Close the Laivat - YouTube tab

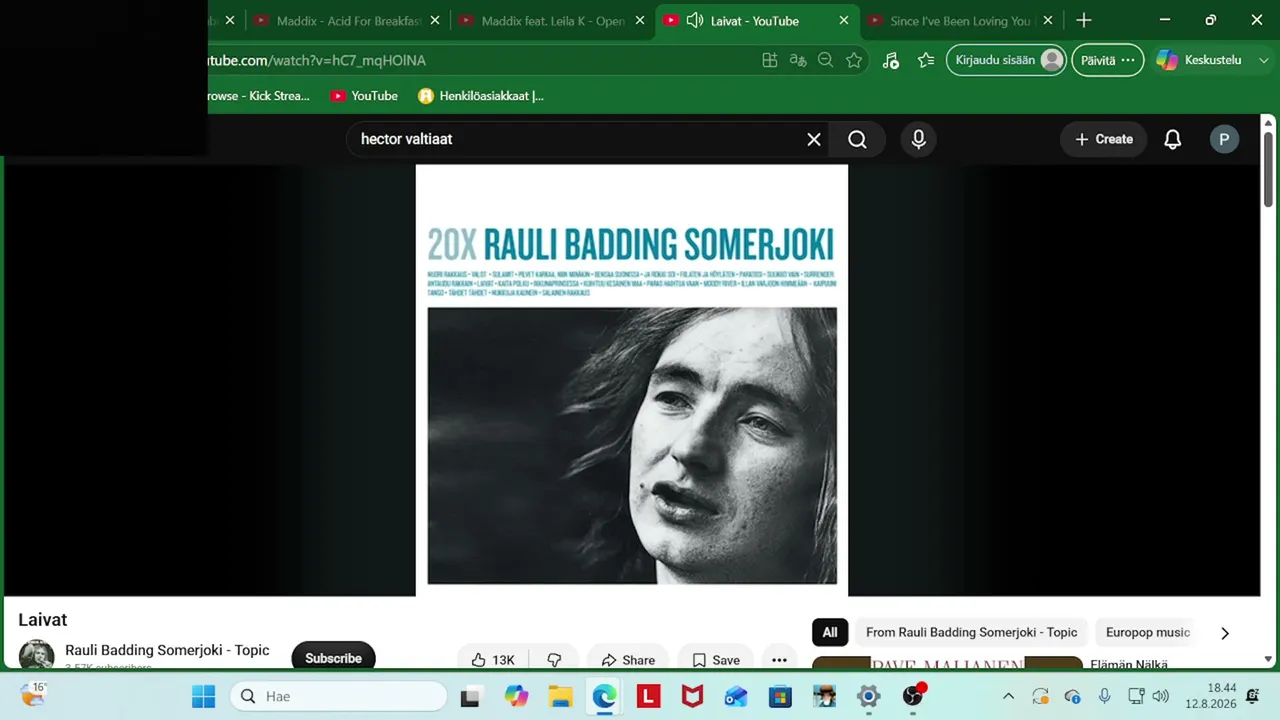[x=843, y=20]
